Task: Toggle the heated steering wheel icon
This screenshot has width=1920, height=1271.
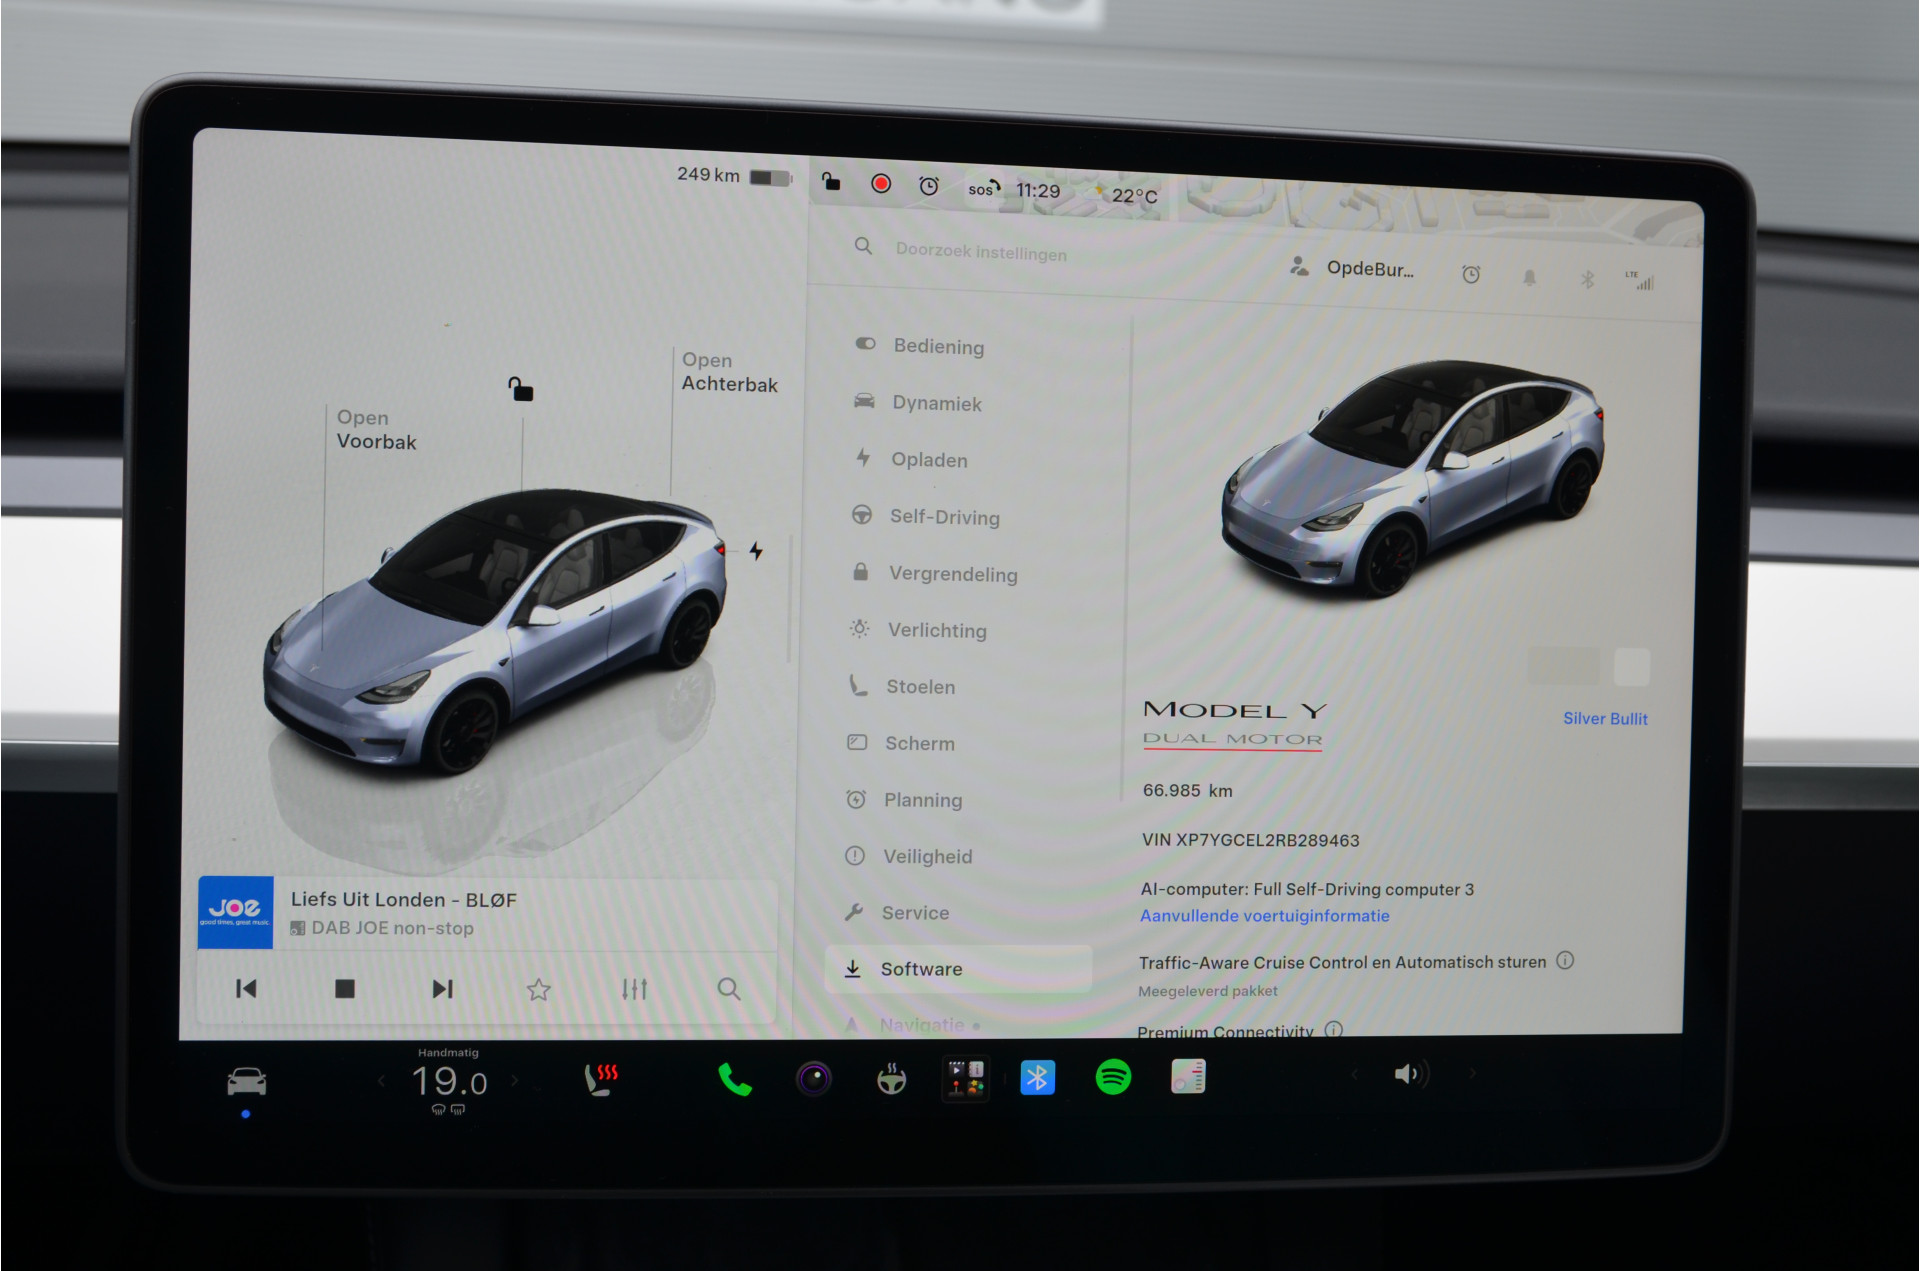Action: click(x=891, y=1079)
